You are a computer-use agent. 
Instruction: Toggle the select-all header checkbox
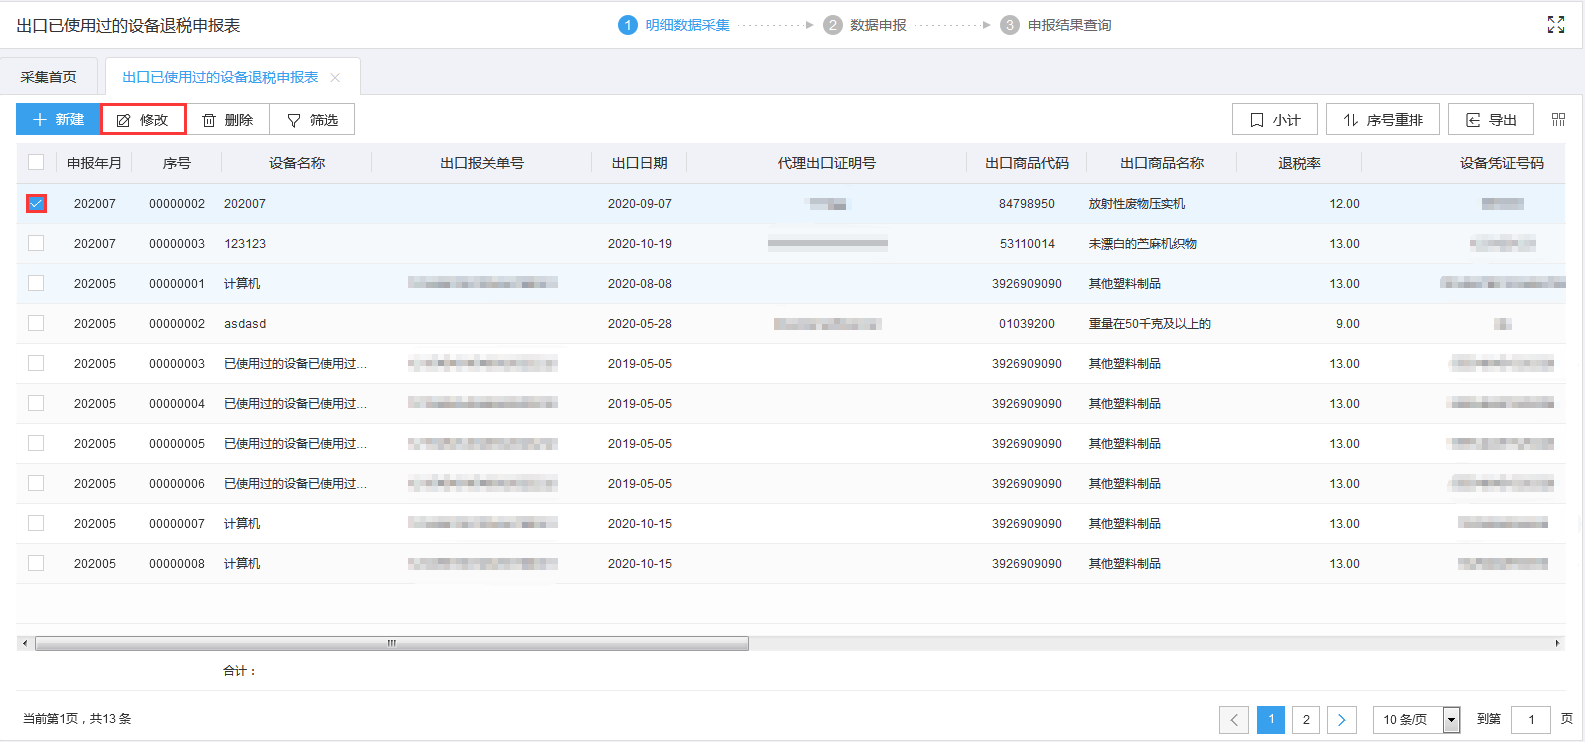click(x=36, y=163)
